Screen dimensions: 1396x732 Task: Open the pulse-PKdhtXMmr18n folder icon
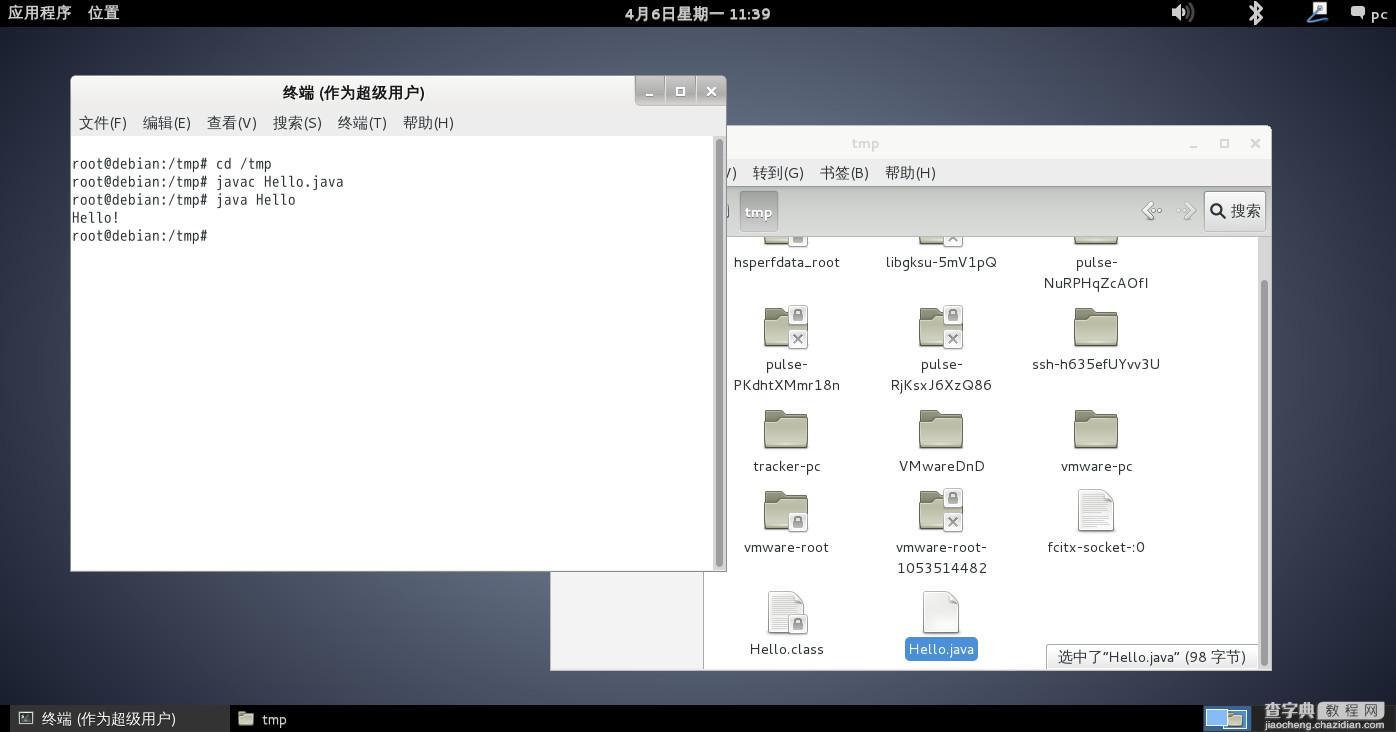point(786,327)
